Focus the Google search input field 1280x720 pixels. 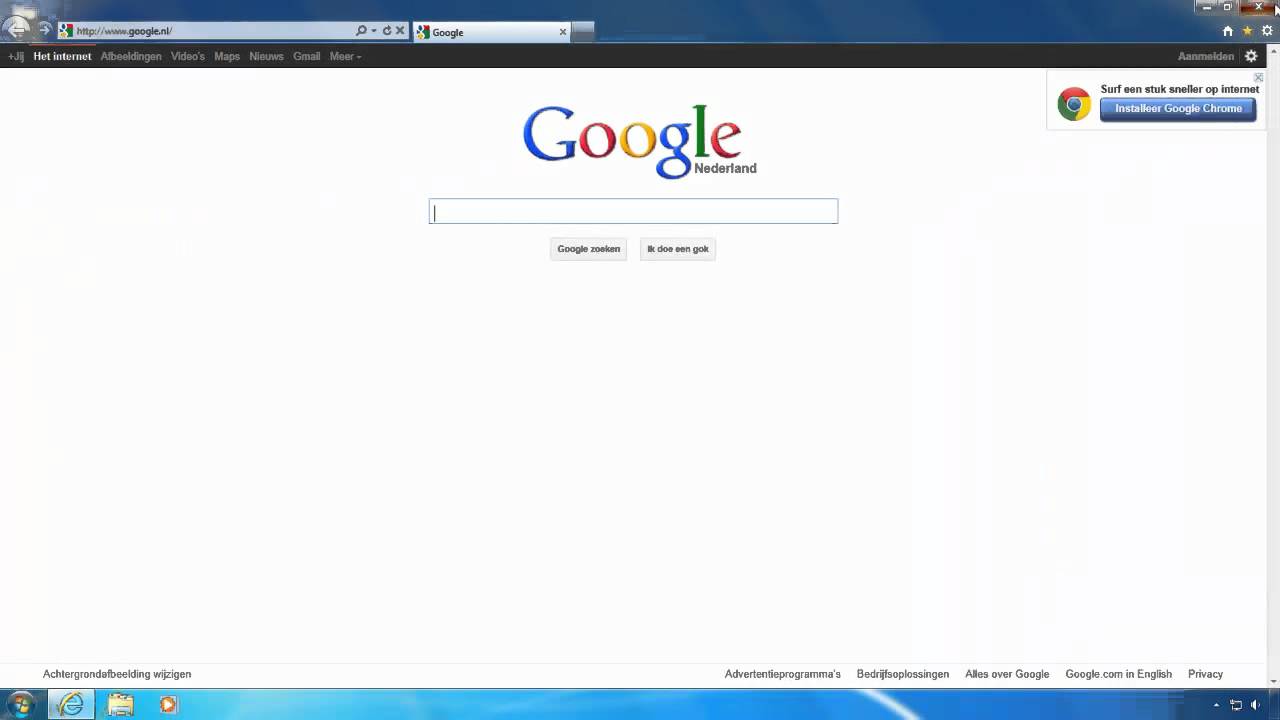(633, 211)
